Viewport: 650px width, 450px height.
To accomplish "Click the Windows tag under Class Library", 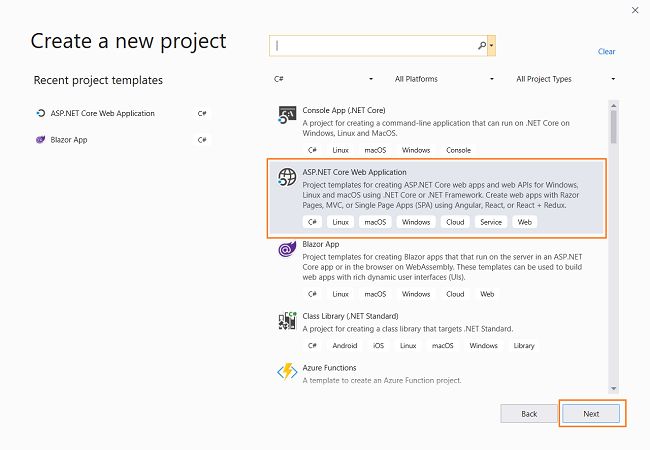I will 483,346.
